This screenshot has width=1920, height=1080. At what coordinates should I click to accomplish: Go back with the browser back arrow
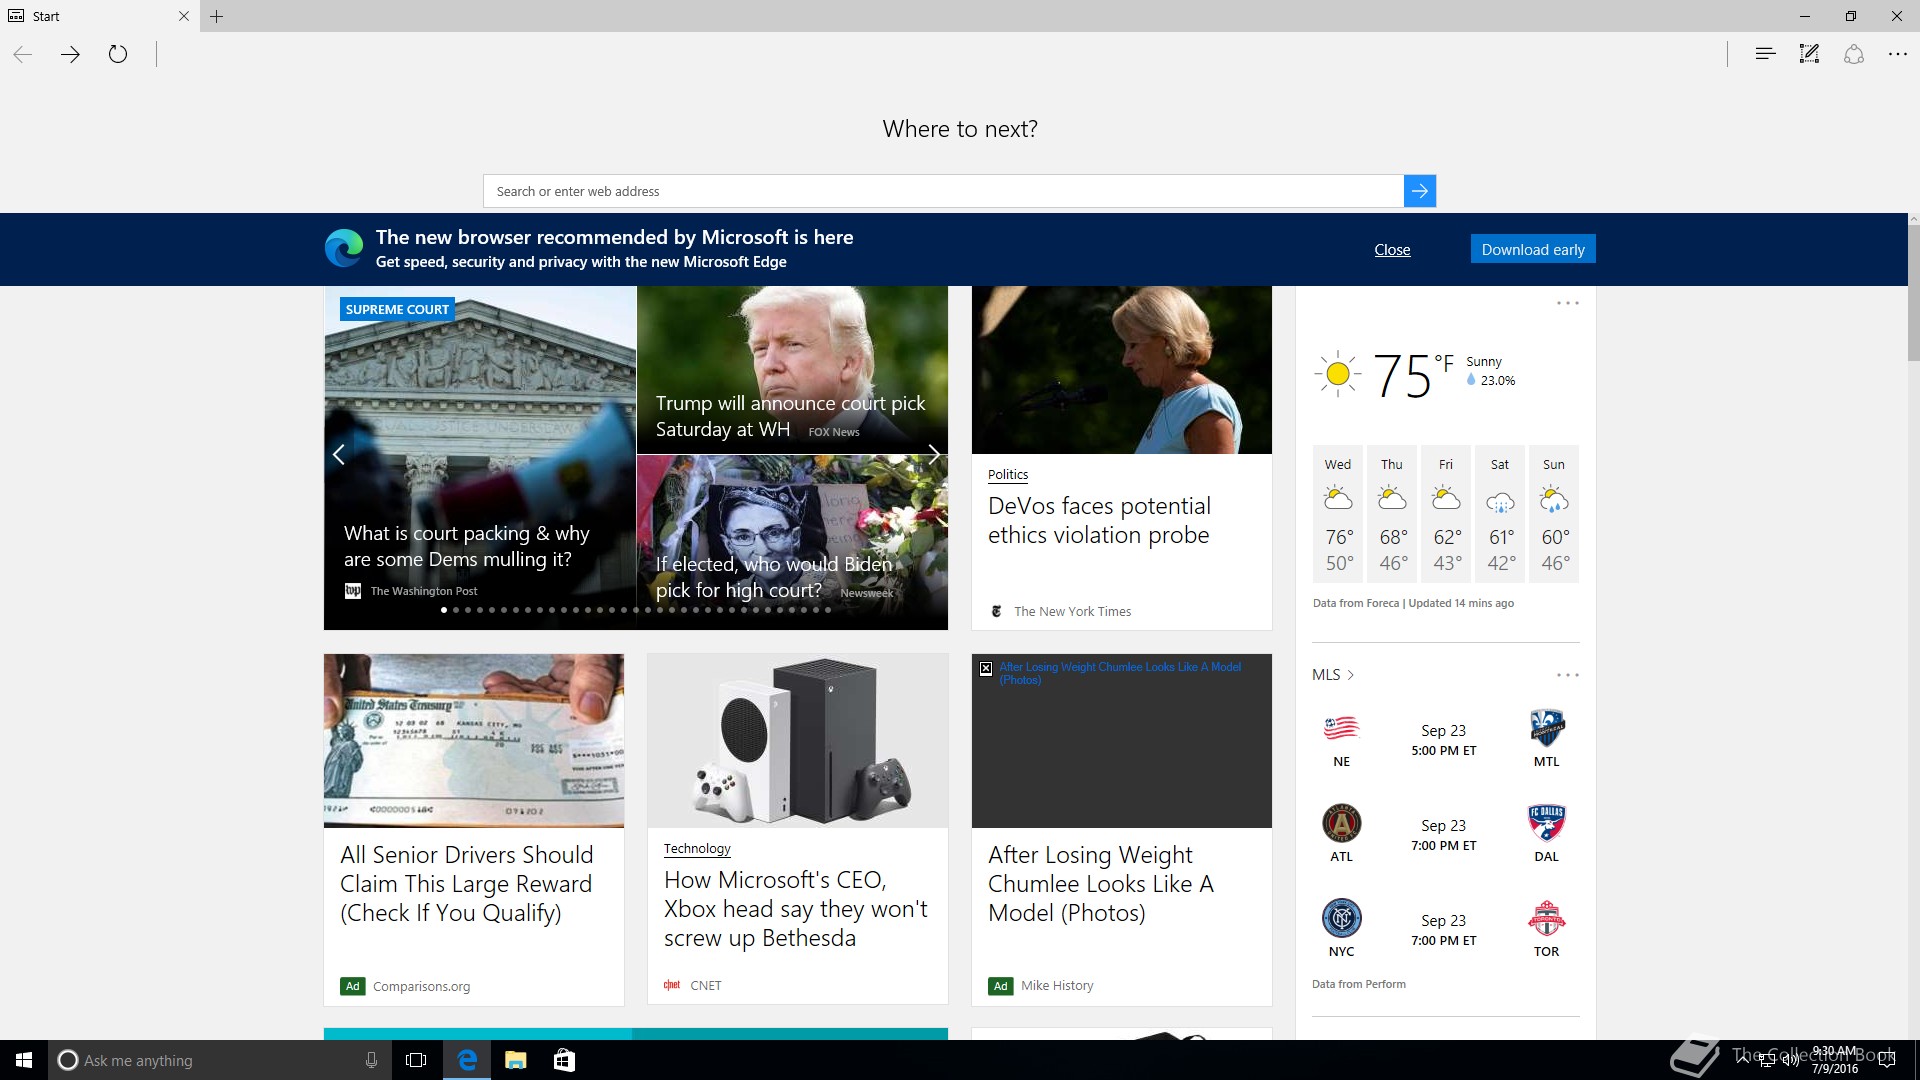pyautogui.click(x=23, y=54)
